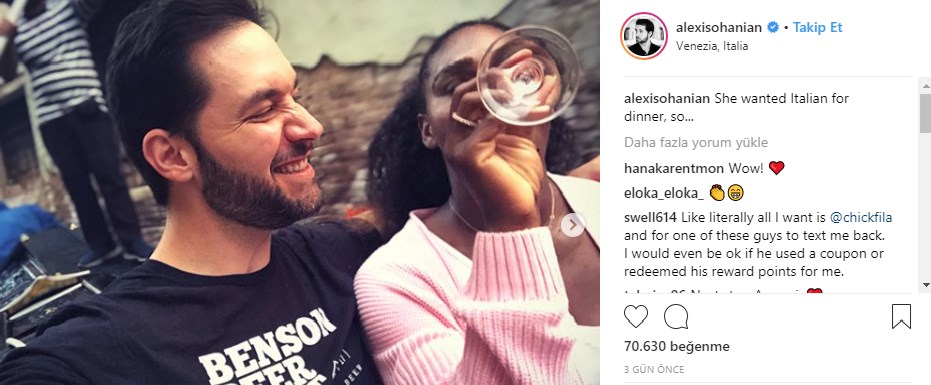The width and height of the screenshot is (931, 385).
Task: Follow the account with Takip Et
Action: pyautogui.click(x=818, y=27)
